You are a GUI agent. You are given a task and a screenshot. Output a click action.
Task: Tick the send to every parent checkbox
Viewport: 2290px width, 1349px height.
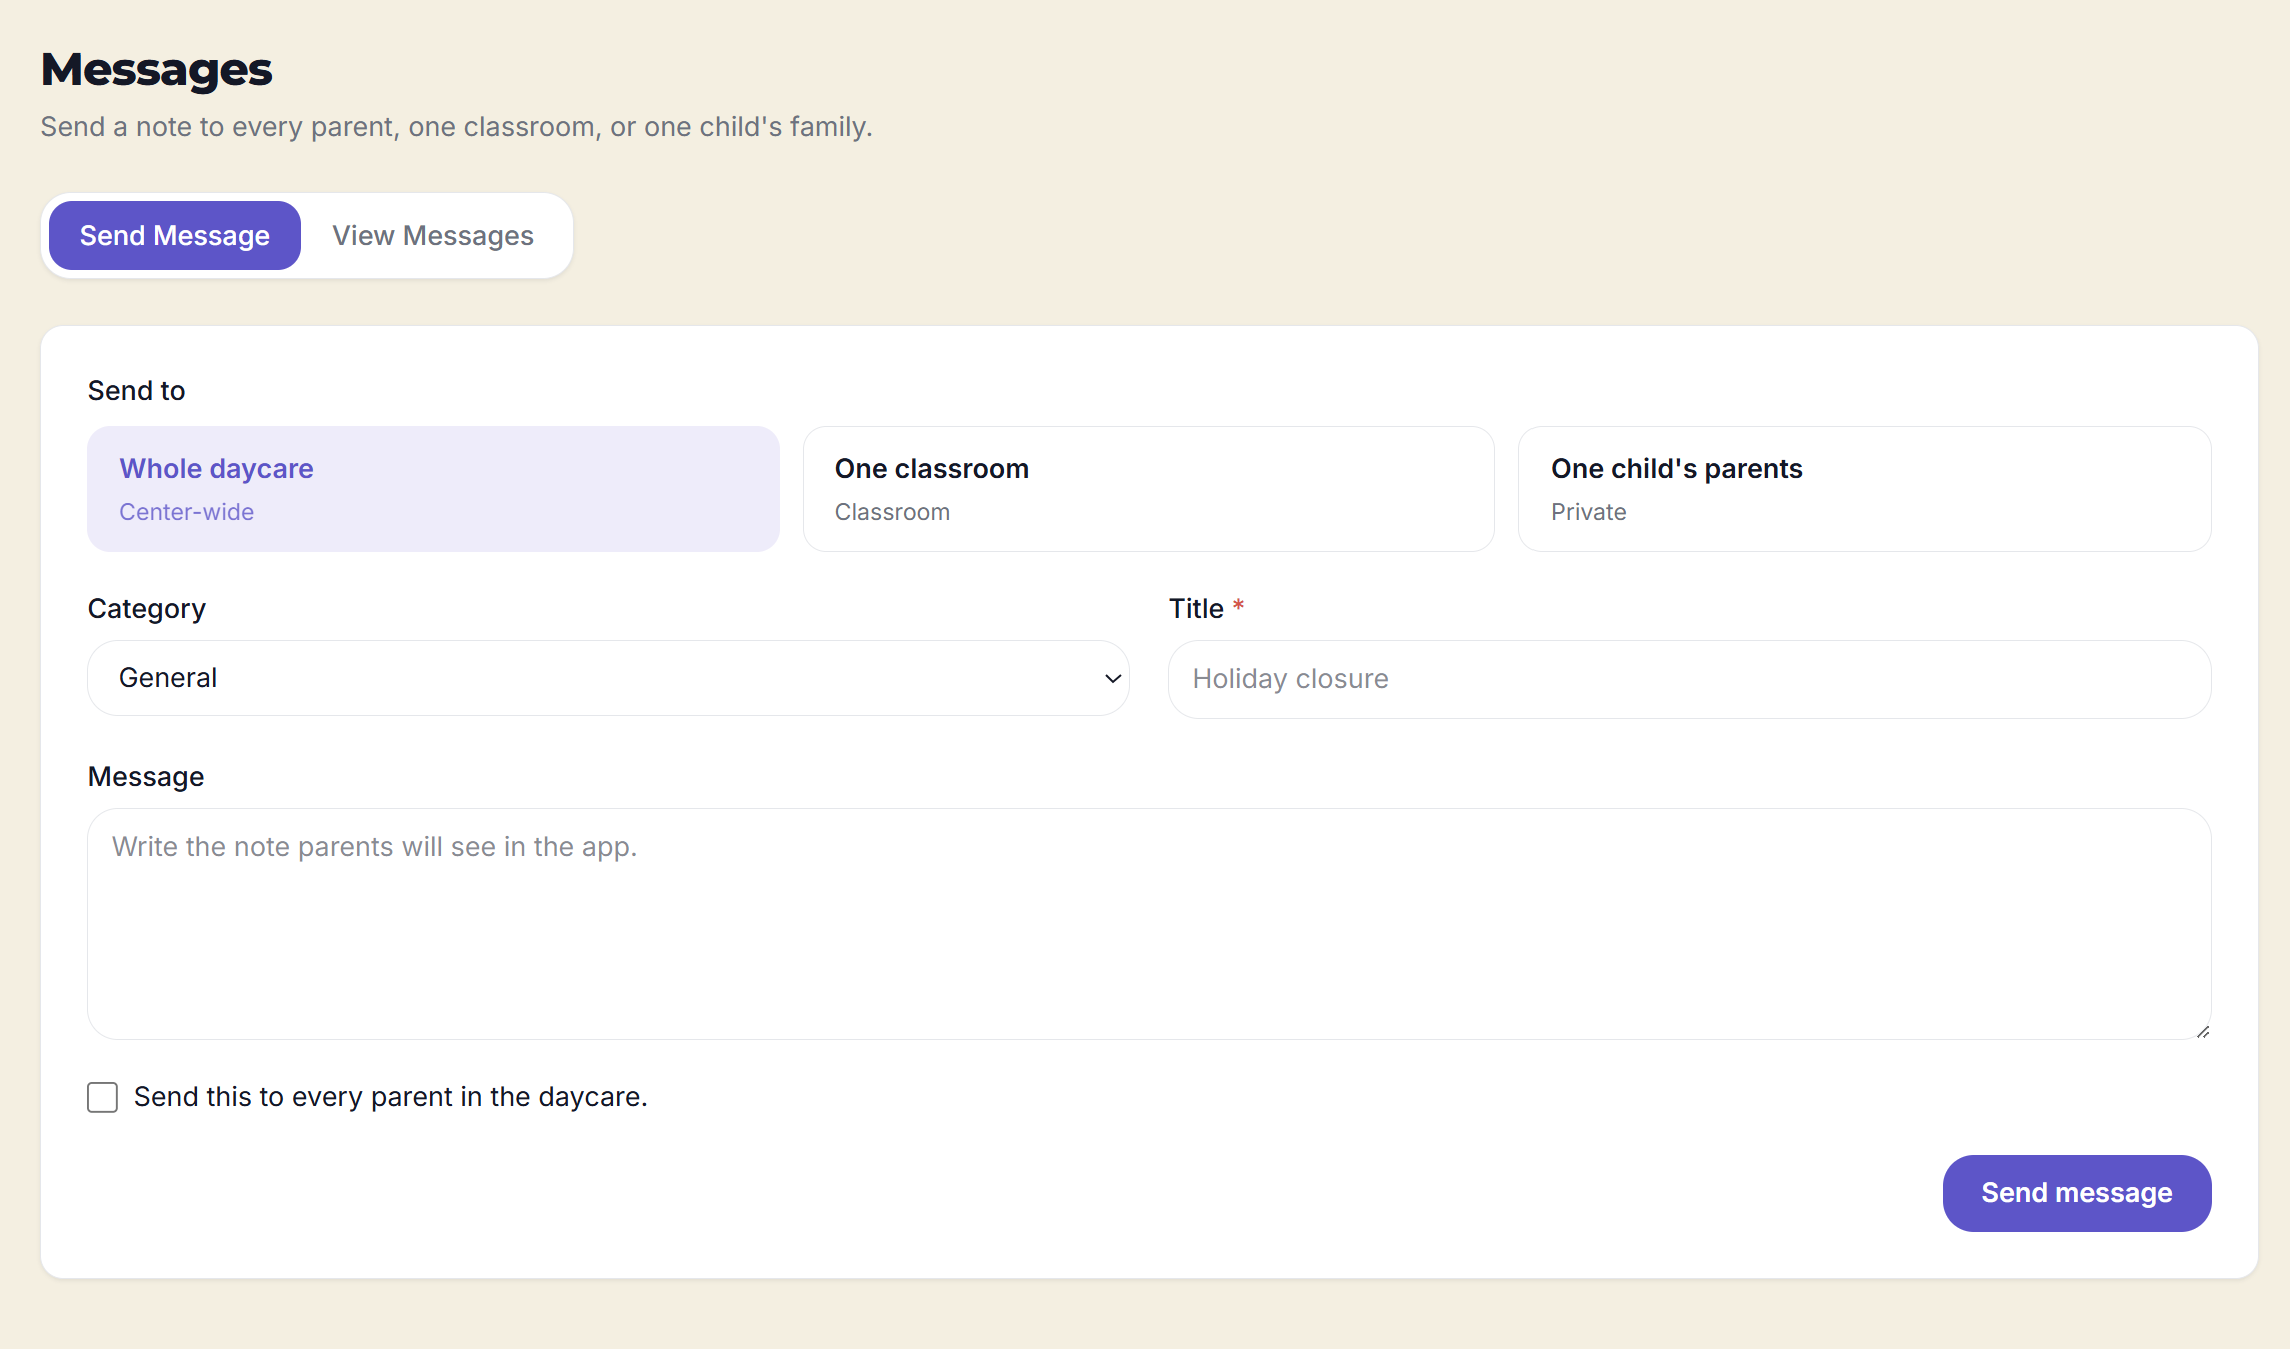pos(102,1097)
